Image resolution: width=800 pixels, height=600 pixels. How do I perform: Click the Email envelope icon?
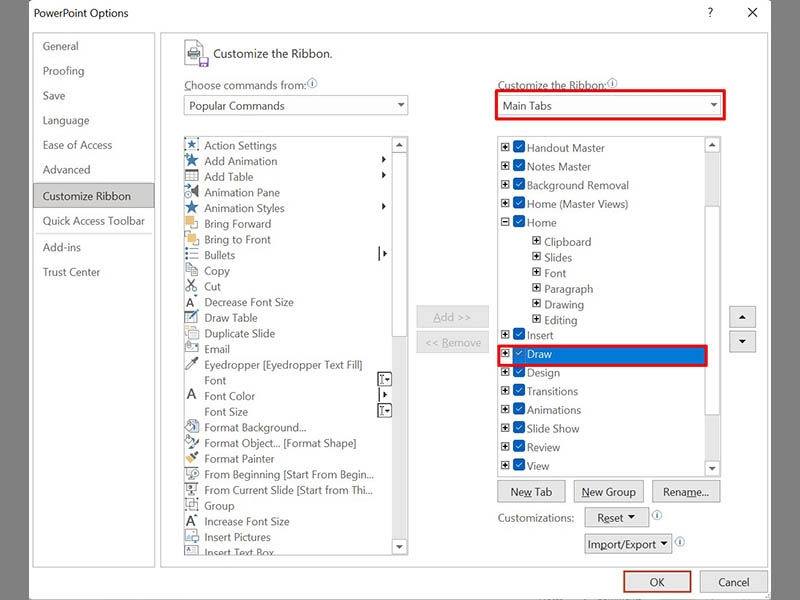[192, 348]
